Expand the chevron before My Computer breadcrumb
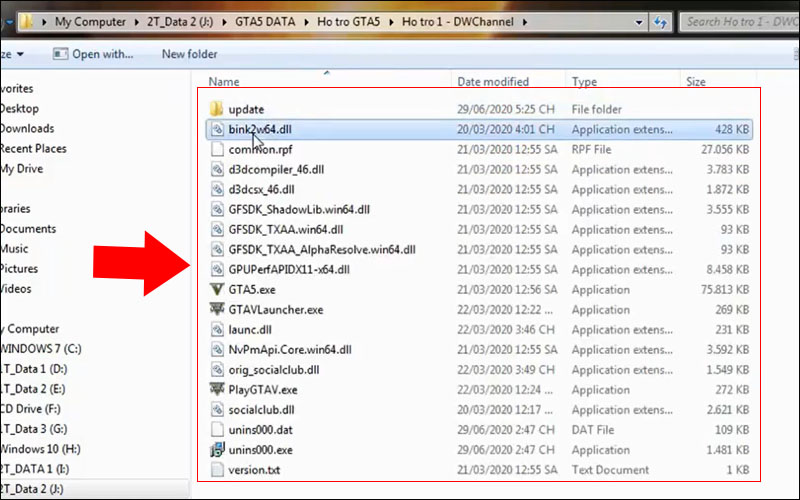 pos(44,22)
